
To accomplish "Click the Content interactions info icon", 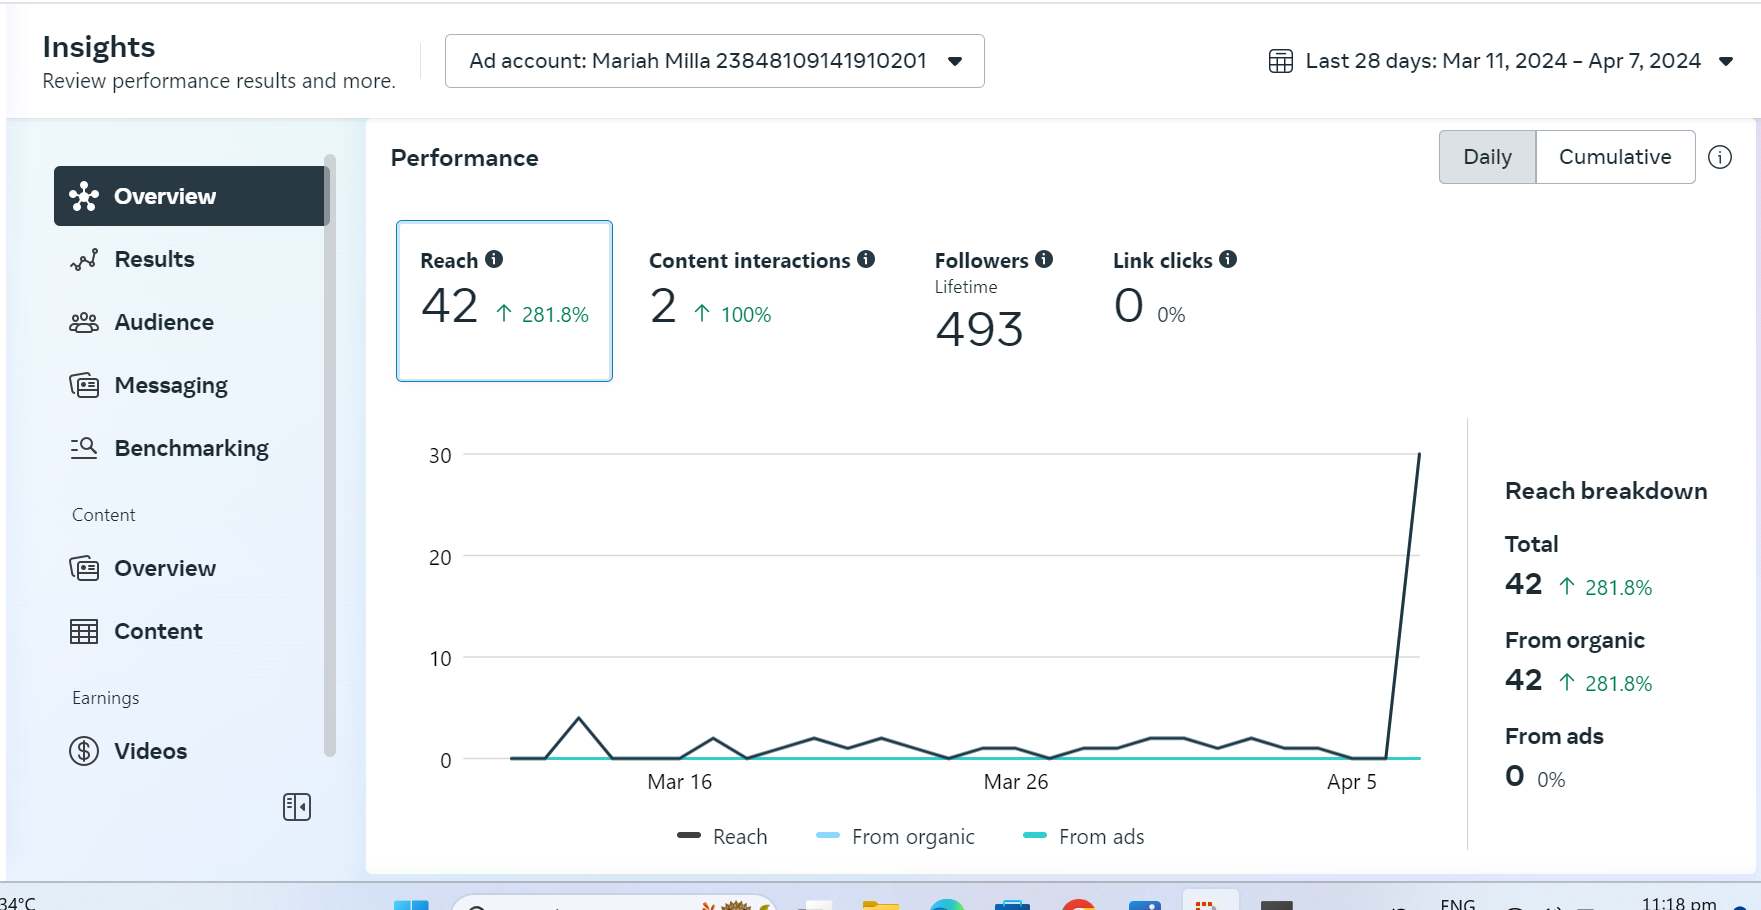I will coord(866,259).
